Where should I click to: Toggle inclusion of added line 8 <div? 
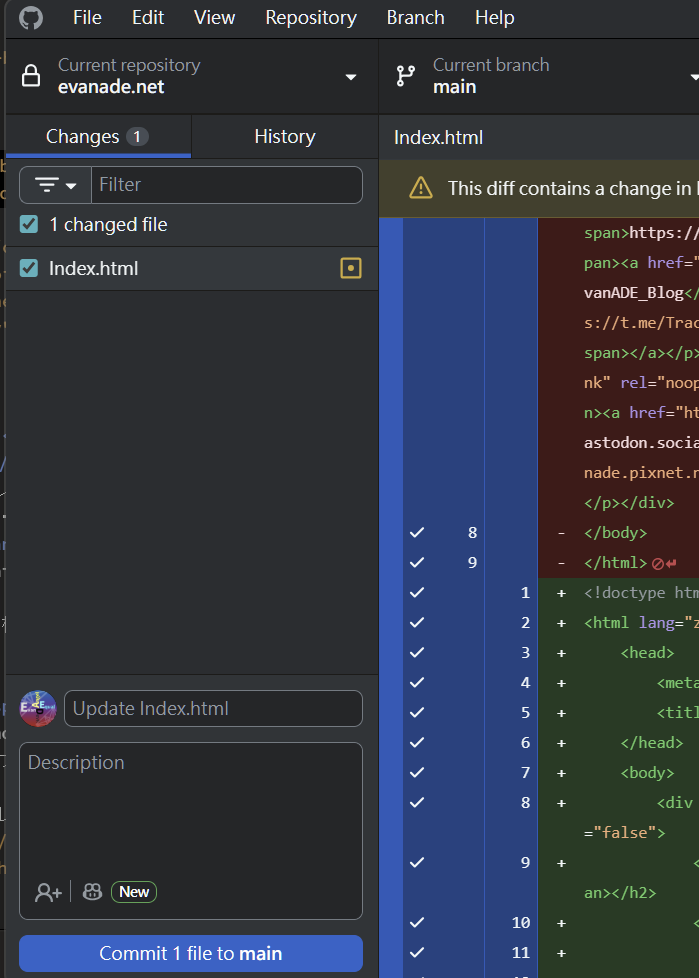417,801
